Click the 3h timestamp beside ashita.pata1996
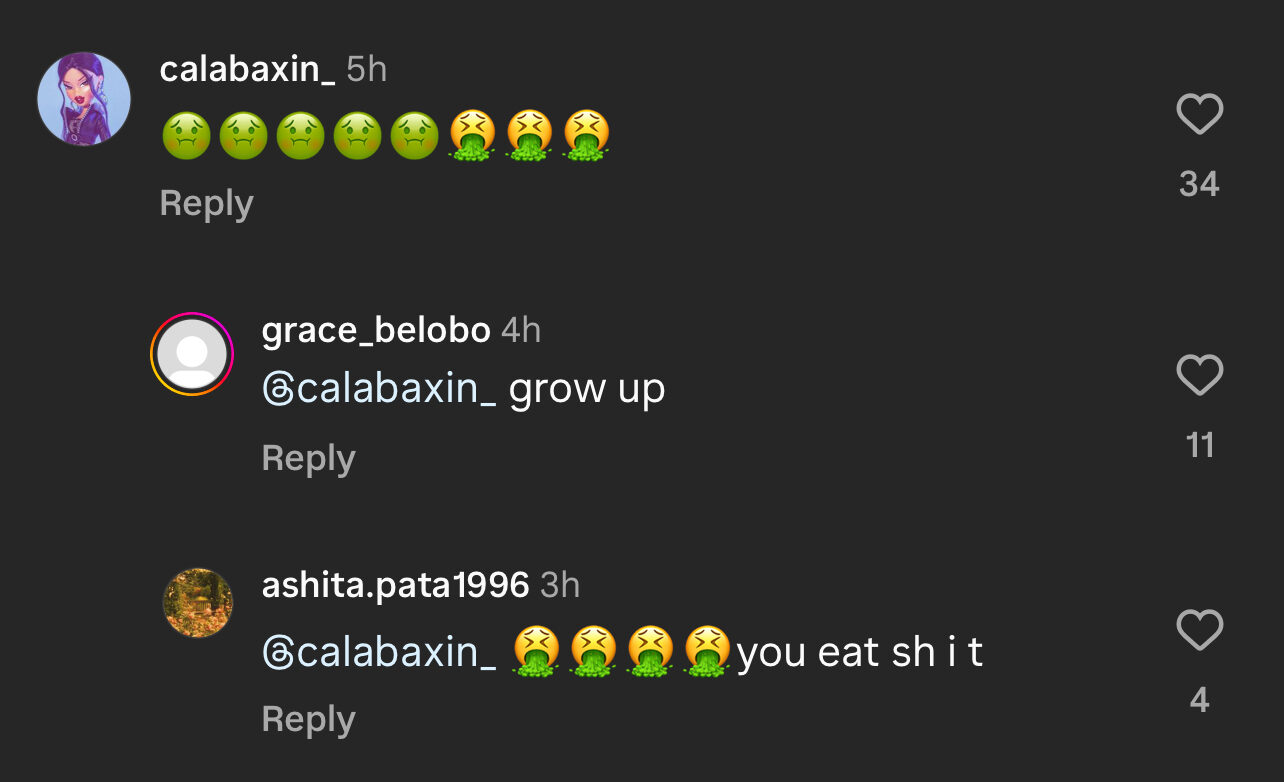This screenshot has width=1284, height=782. pyautogui.click(x=560, y=585)
